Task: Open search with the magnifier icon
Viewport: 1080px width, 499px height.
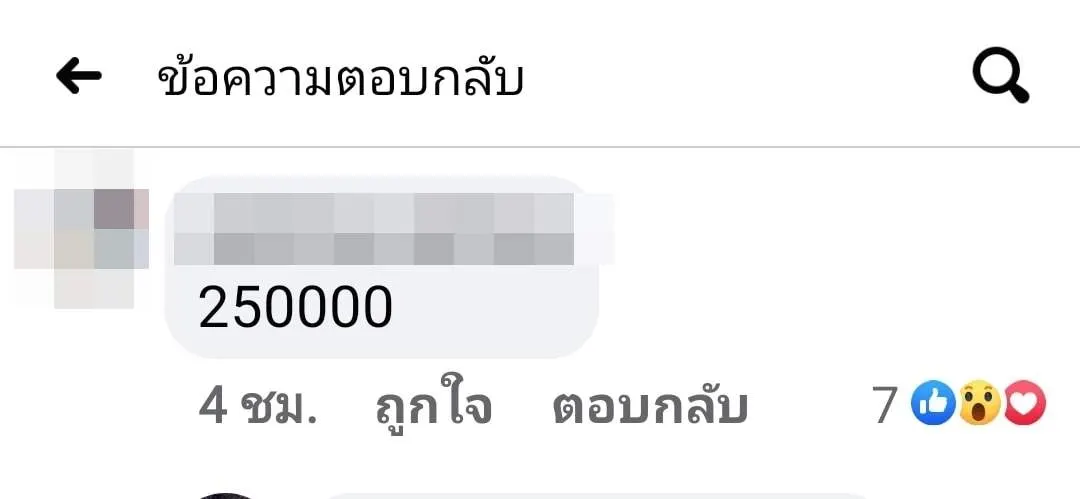Action: [1001, 76]
